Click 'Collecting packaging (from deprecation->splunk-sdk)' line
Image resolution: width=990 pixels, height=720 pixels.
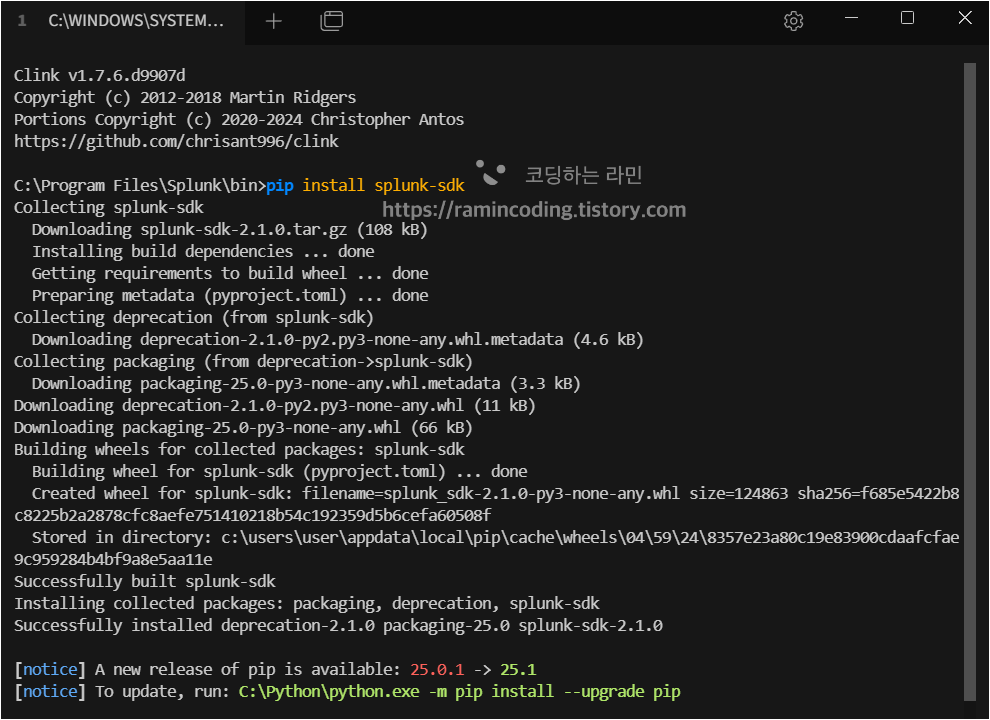(243, 361)
